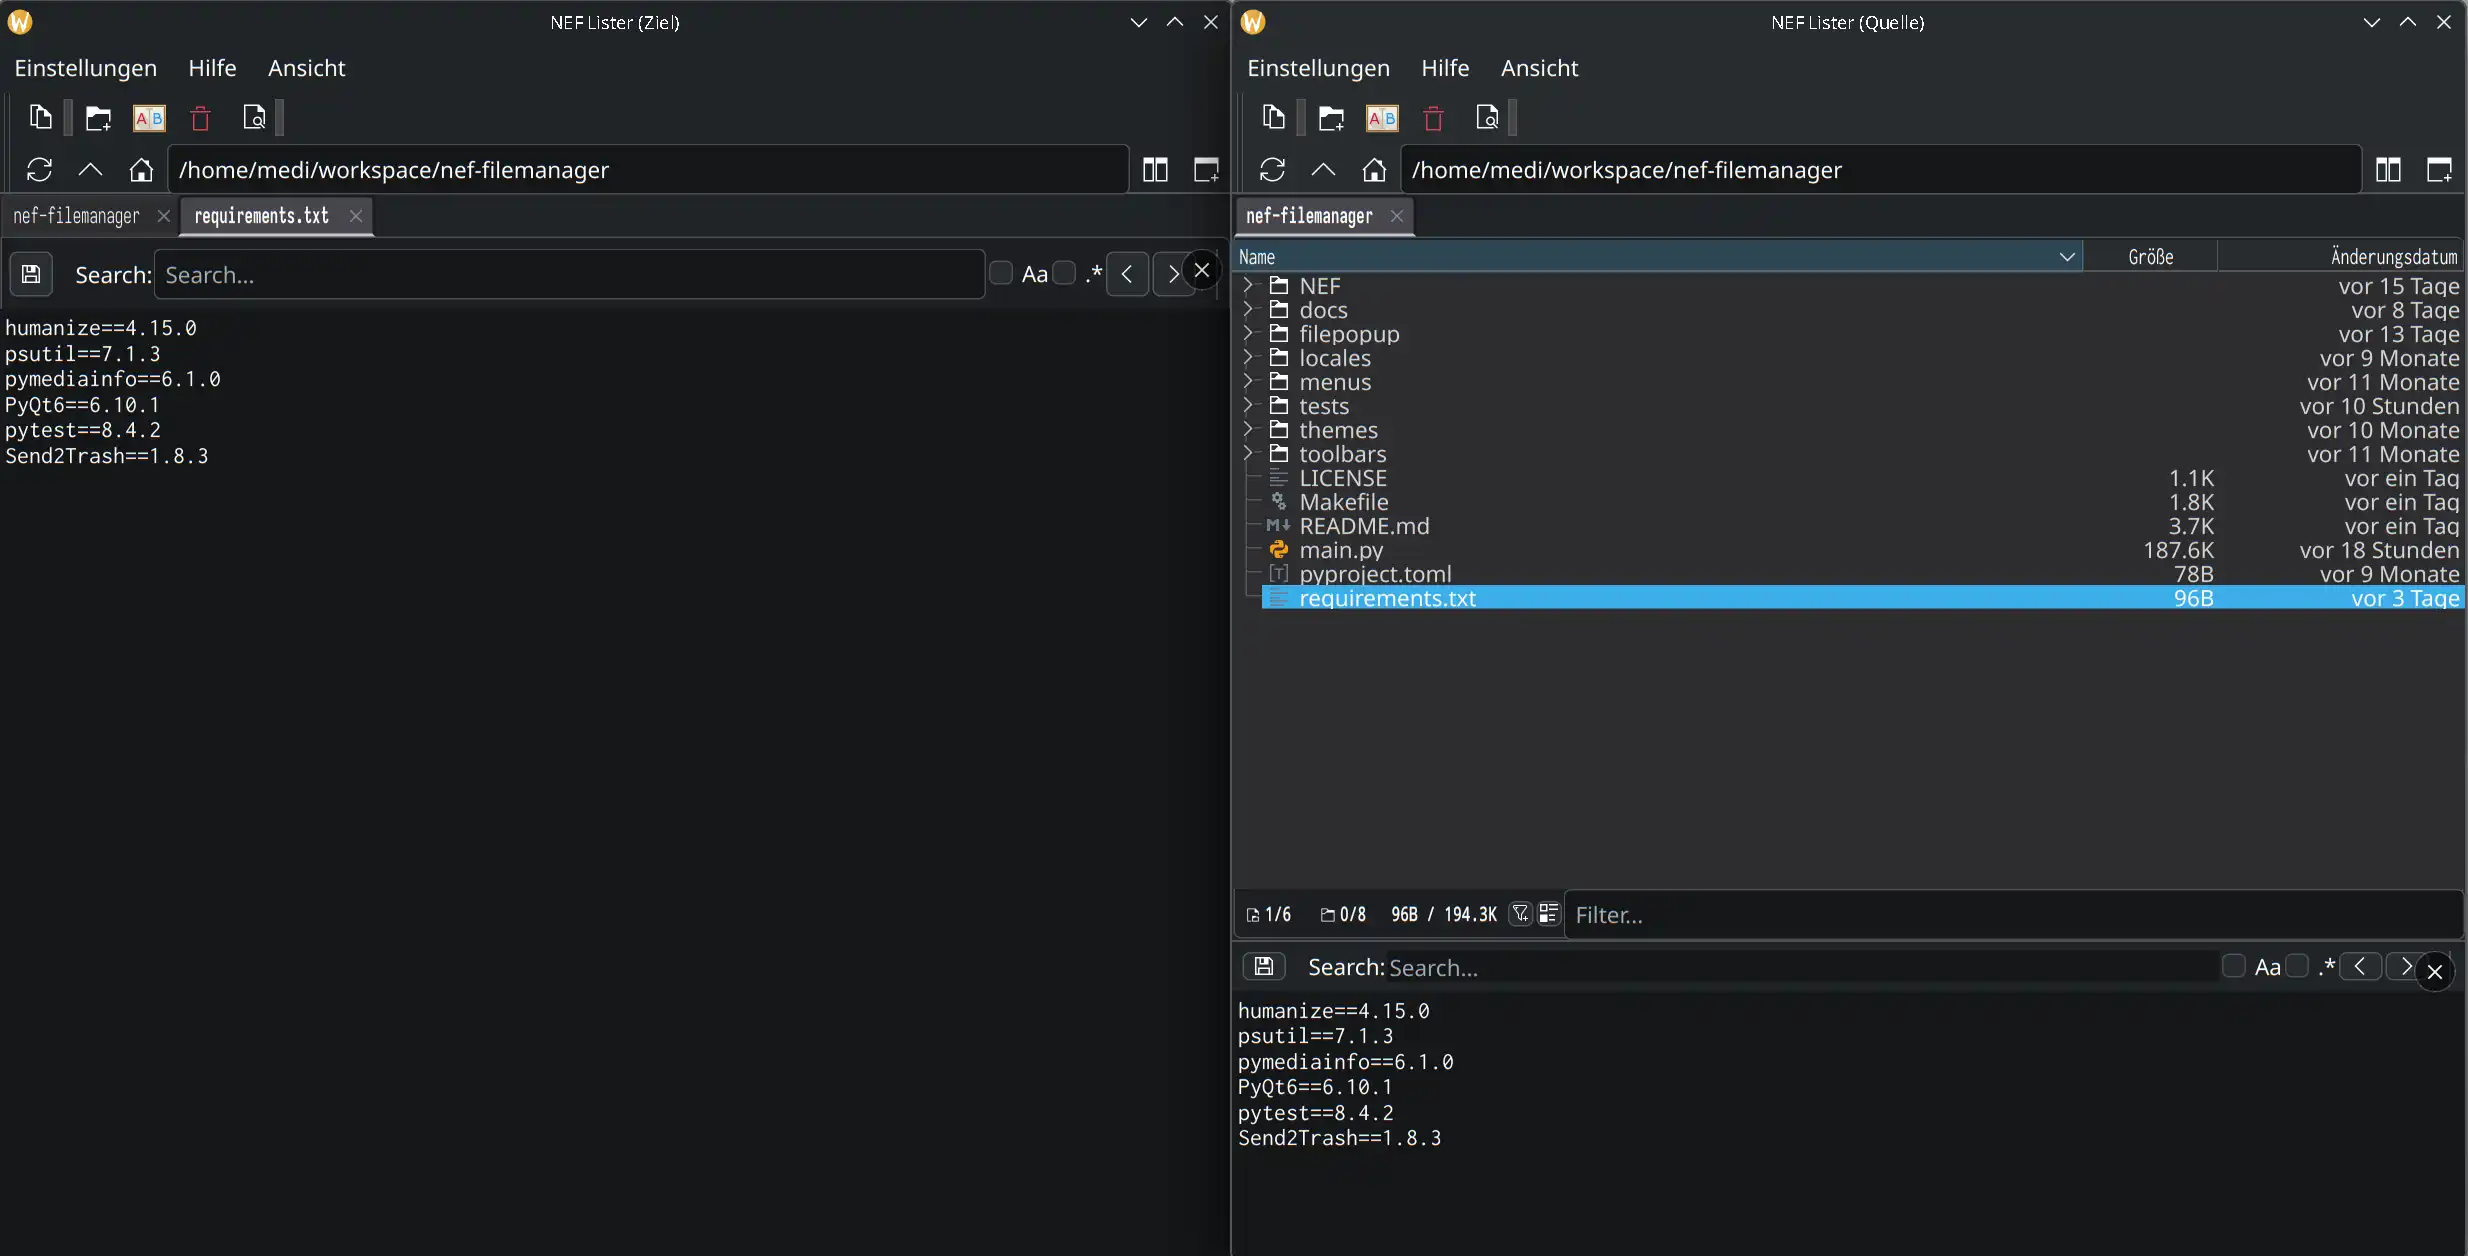Screen dimensions: 2468x1256
Task: Click the A|B rename icon in left toolbar
Action: (149, 118)
